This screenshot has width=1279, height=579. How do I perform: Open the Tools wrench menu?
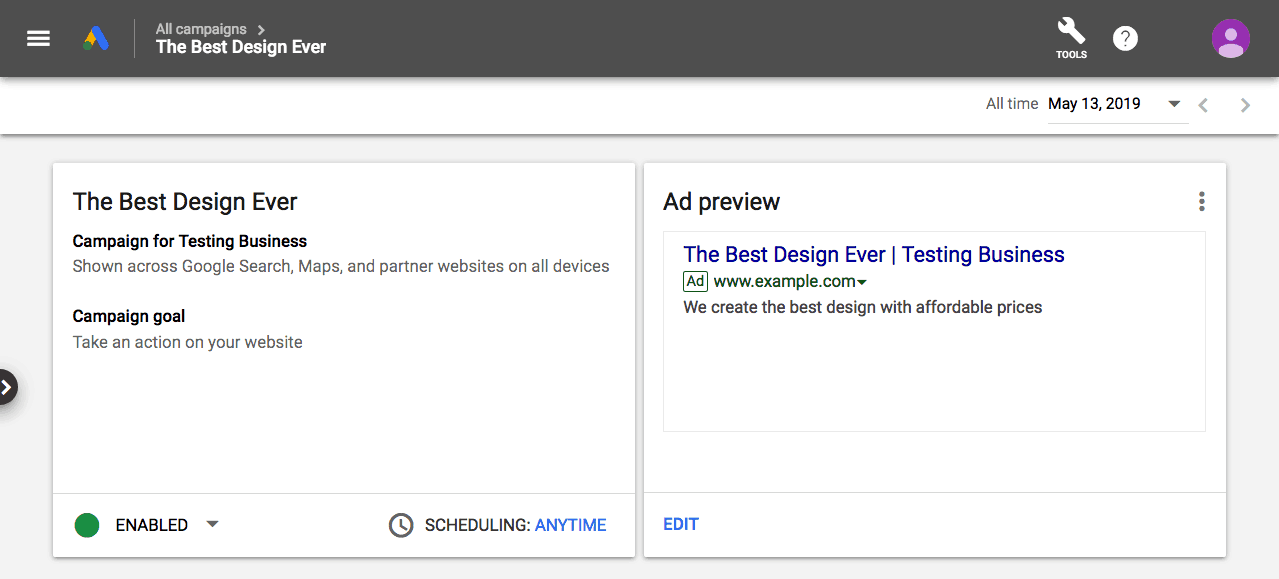[1071, 38]
